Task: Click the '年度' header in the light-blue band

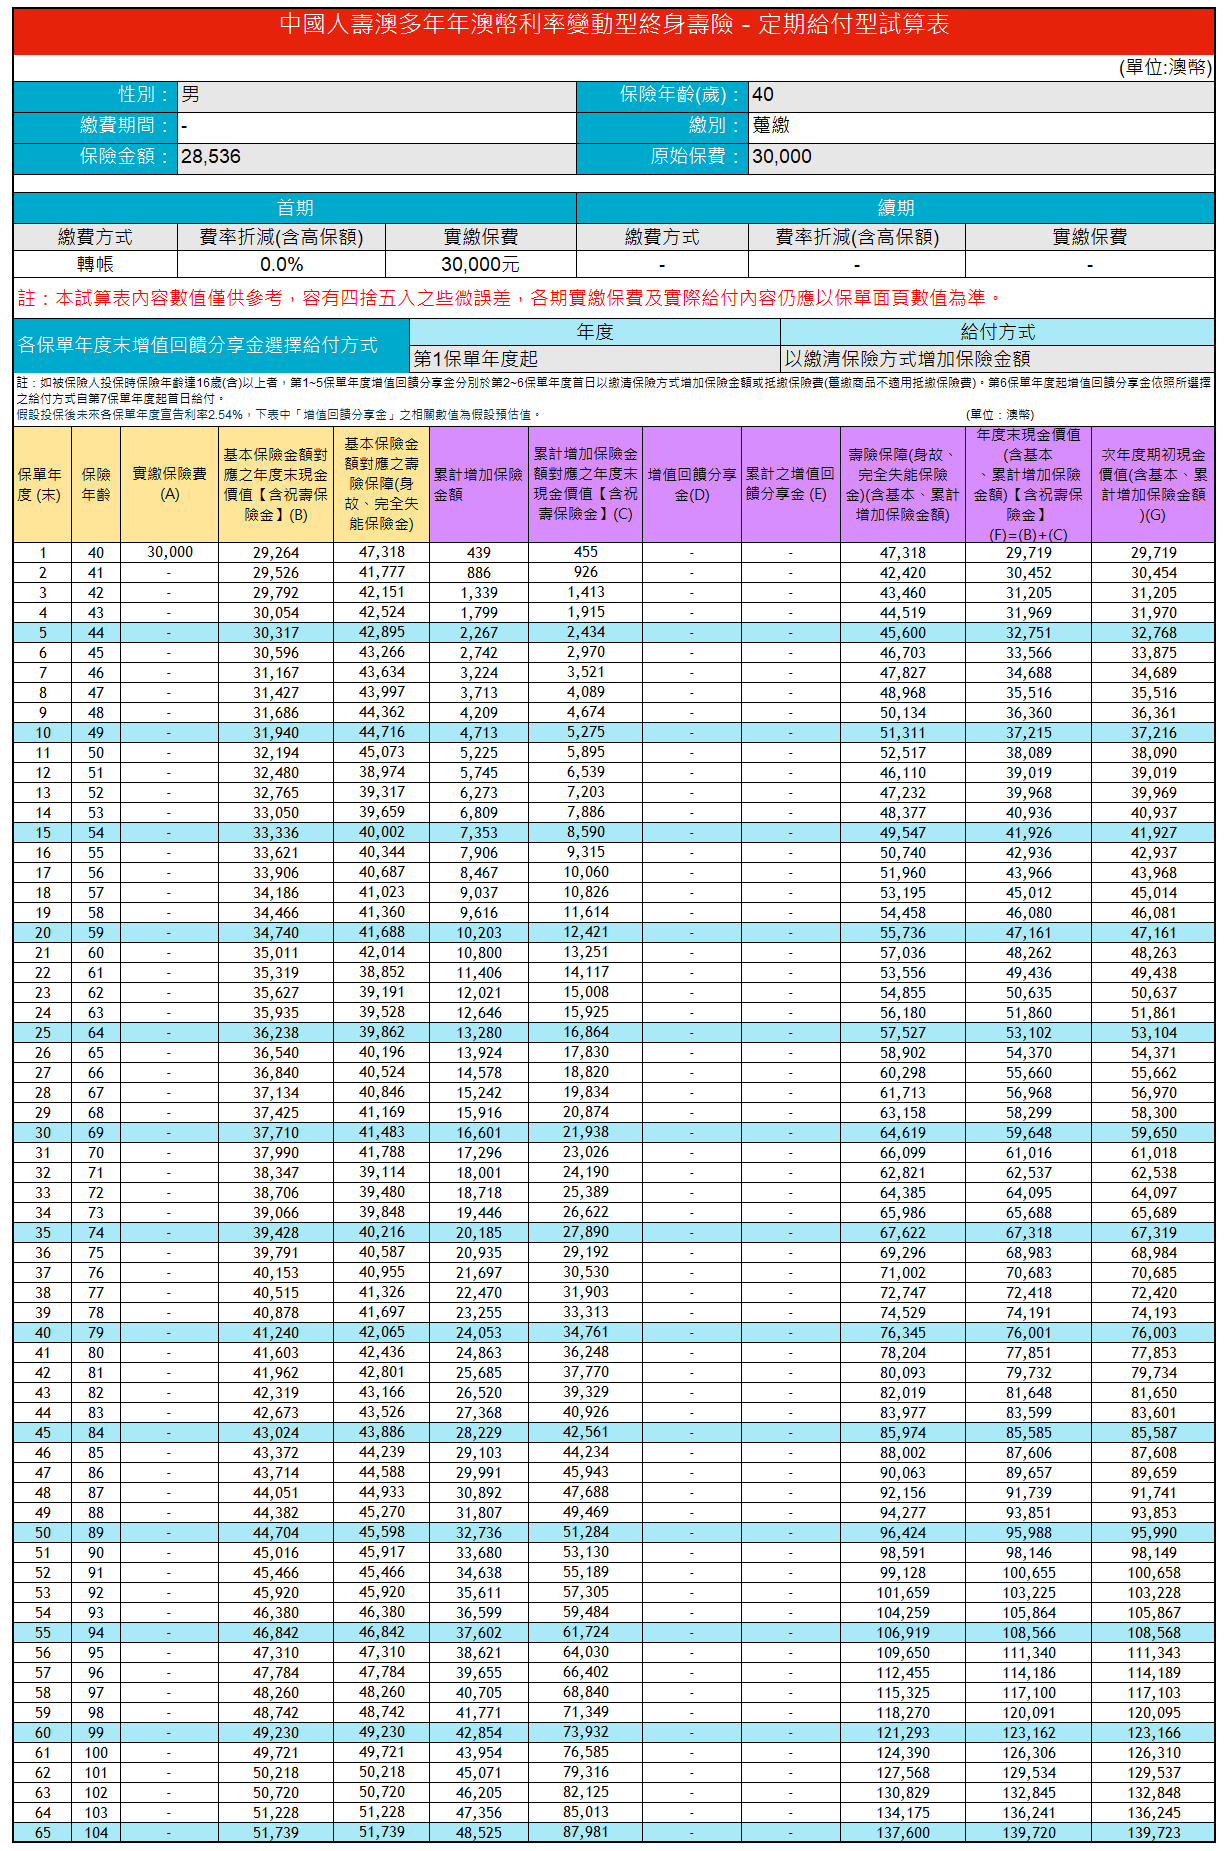Action: [x=595, y=332]
